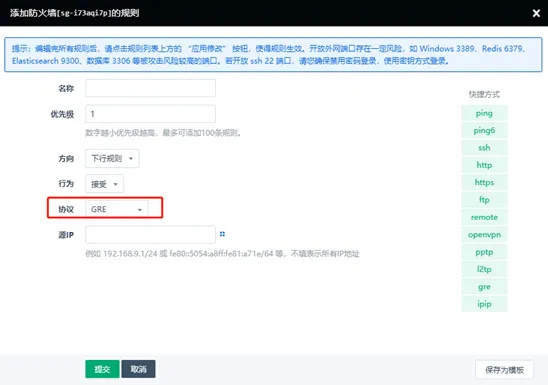Click the source IP example hint text
This screenshot has height=385, width=548.
pyautogui.click(x=222, y=254)
